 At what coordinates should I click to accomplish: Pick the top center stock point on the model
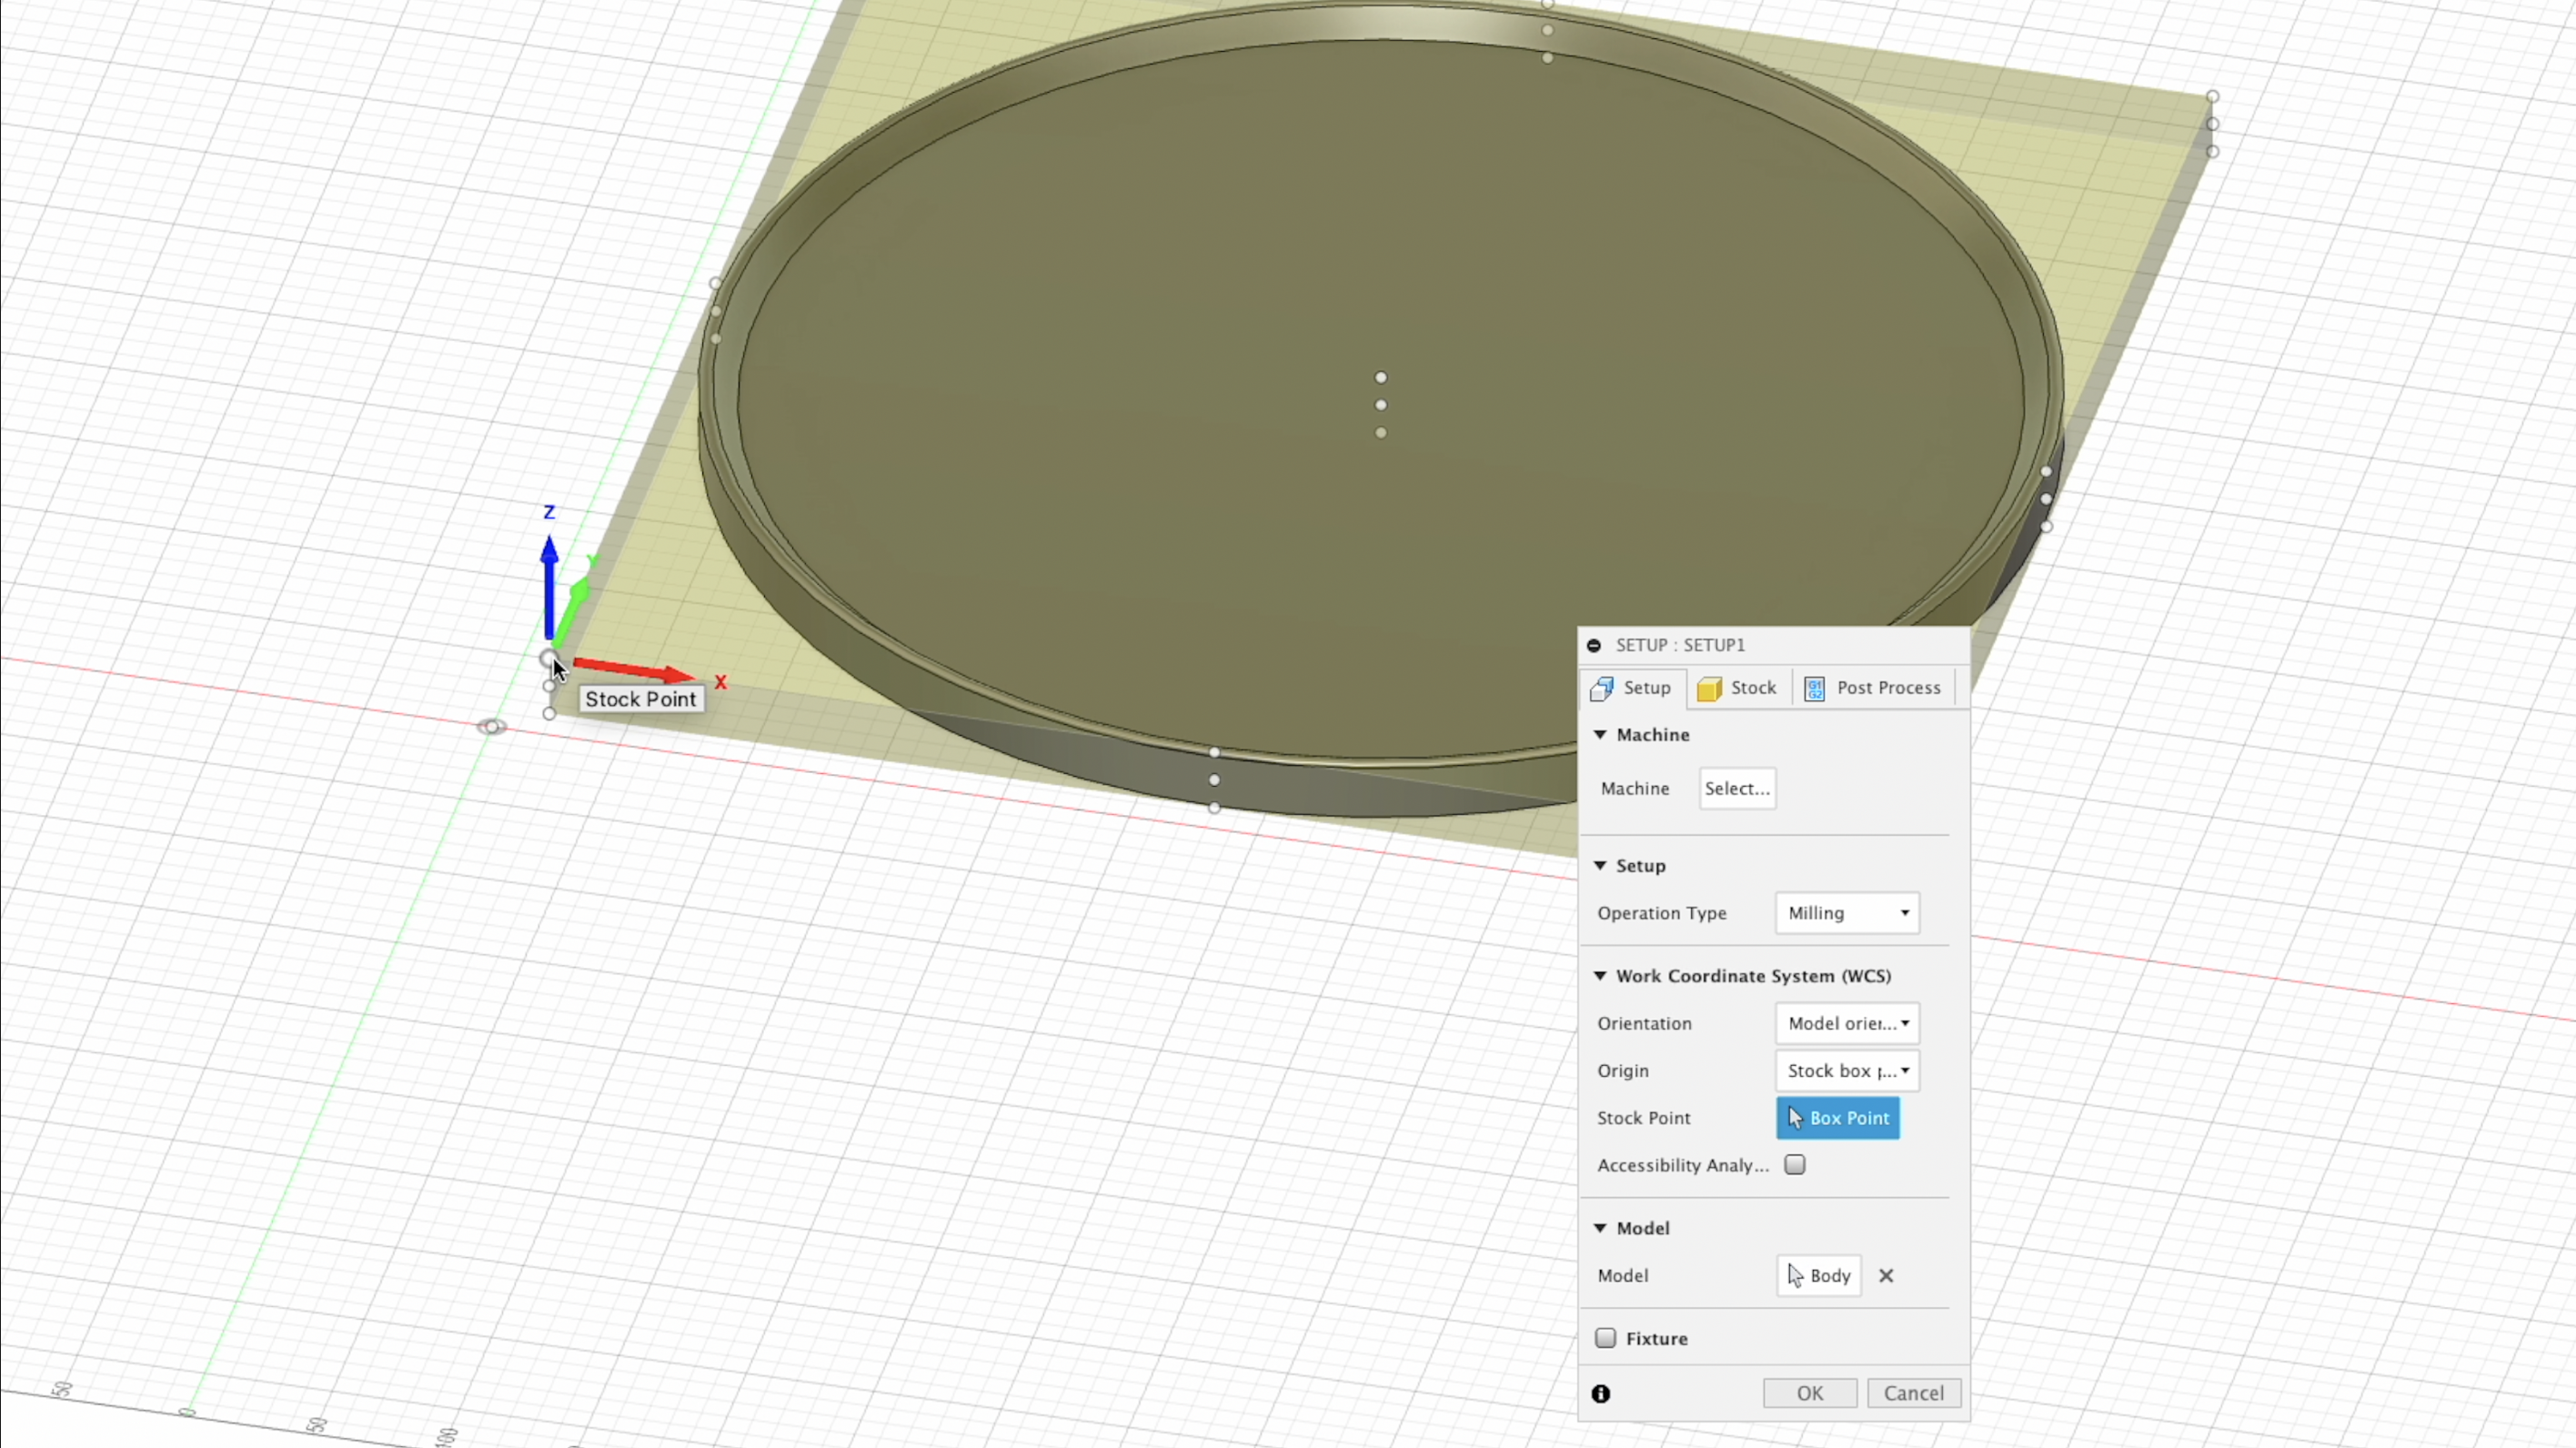(x=1381, y=378)
